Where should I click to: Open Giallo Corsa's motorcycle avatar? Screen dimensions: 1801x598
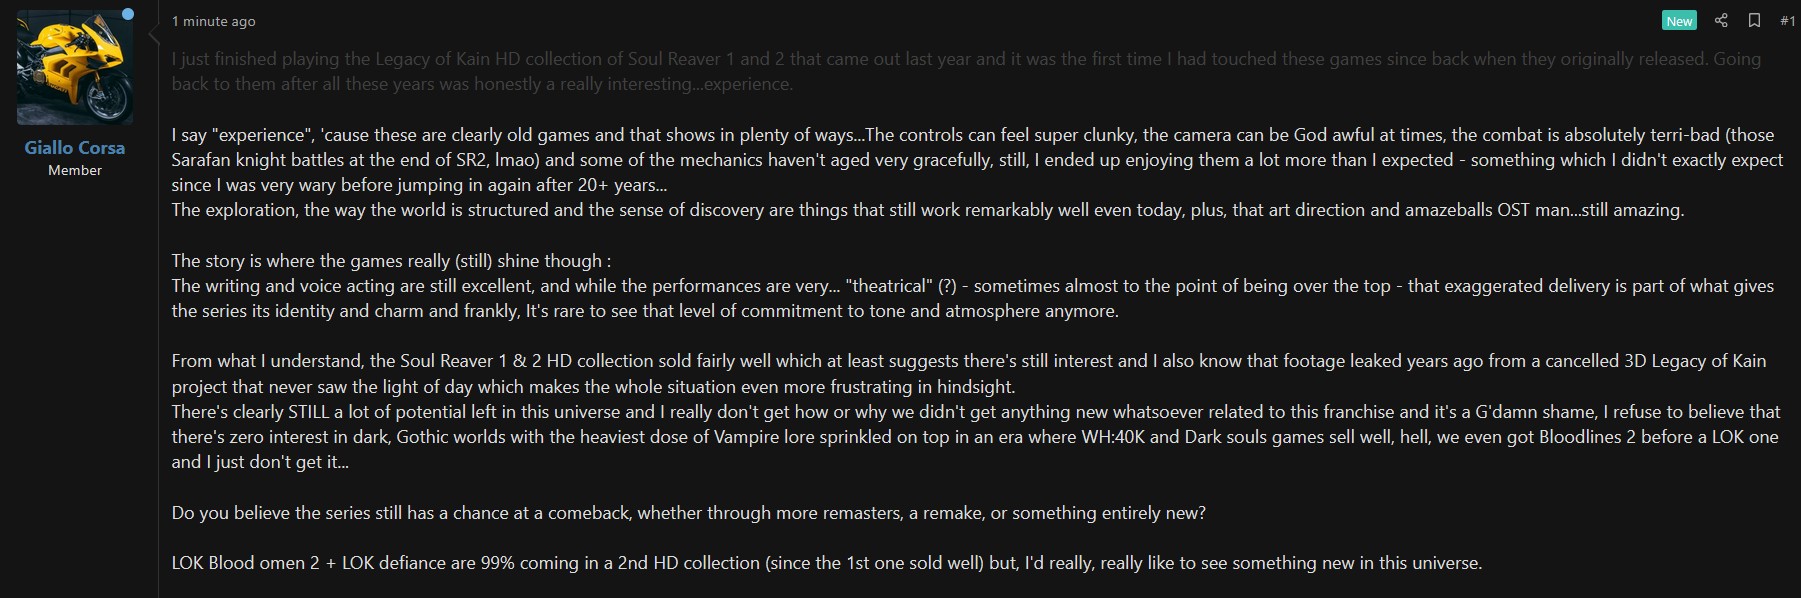click(x=75, y=68)
